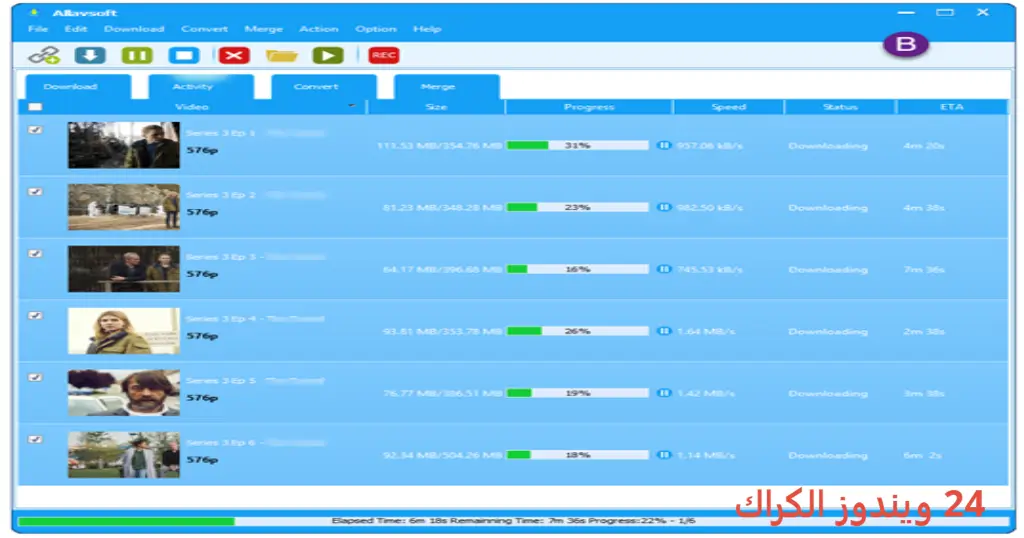1024x538 pixels.
Task: Click the 1.64 MB/s speed value
Action: (x=706, y=332)
